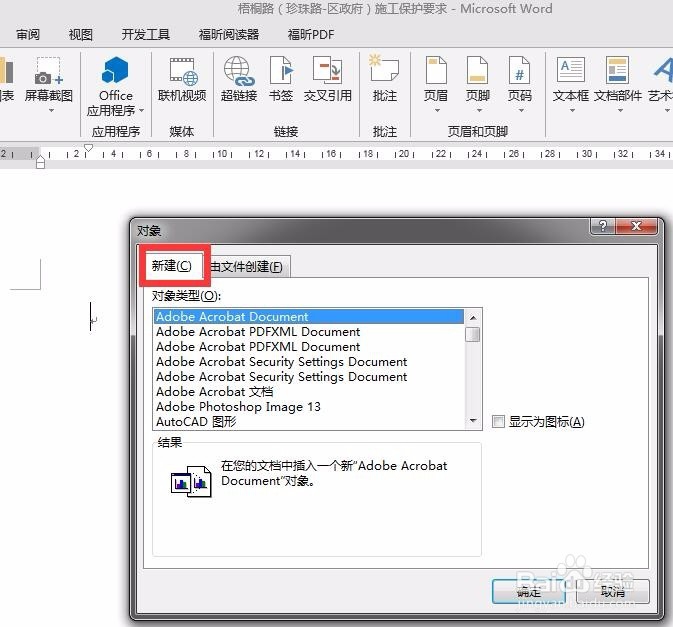
Task: Insert a comment (批注)
Action: (x=385, y=79)
